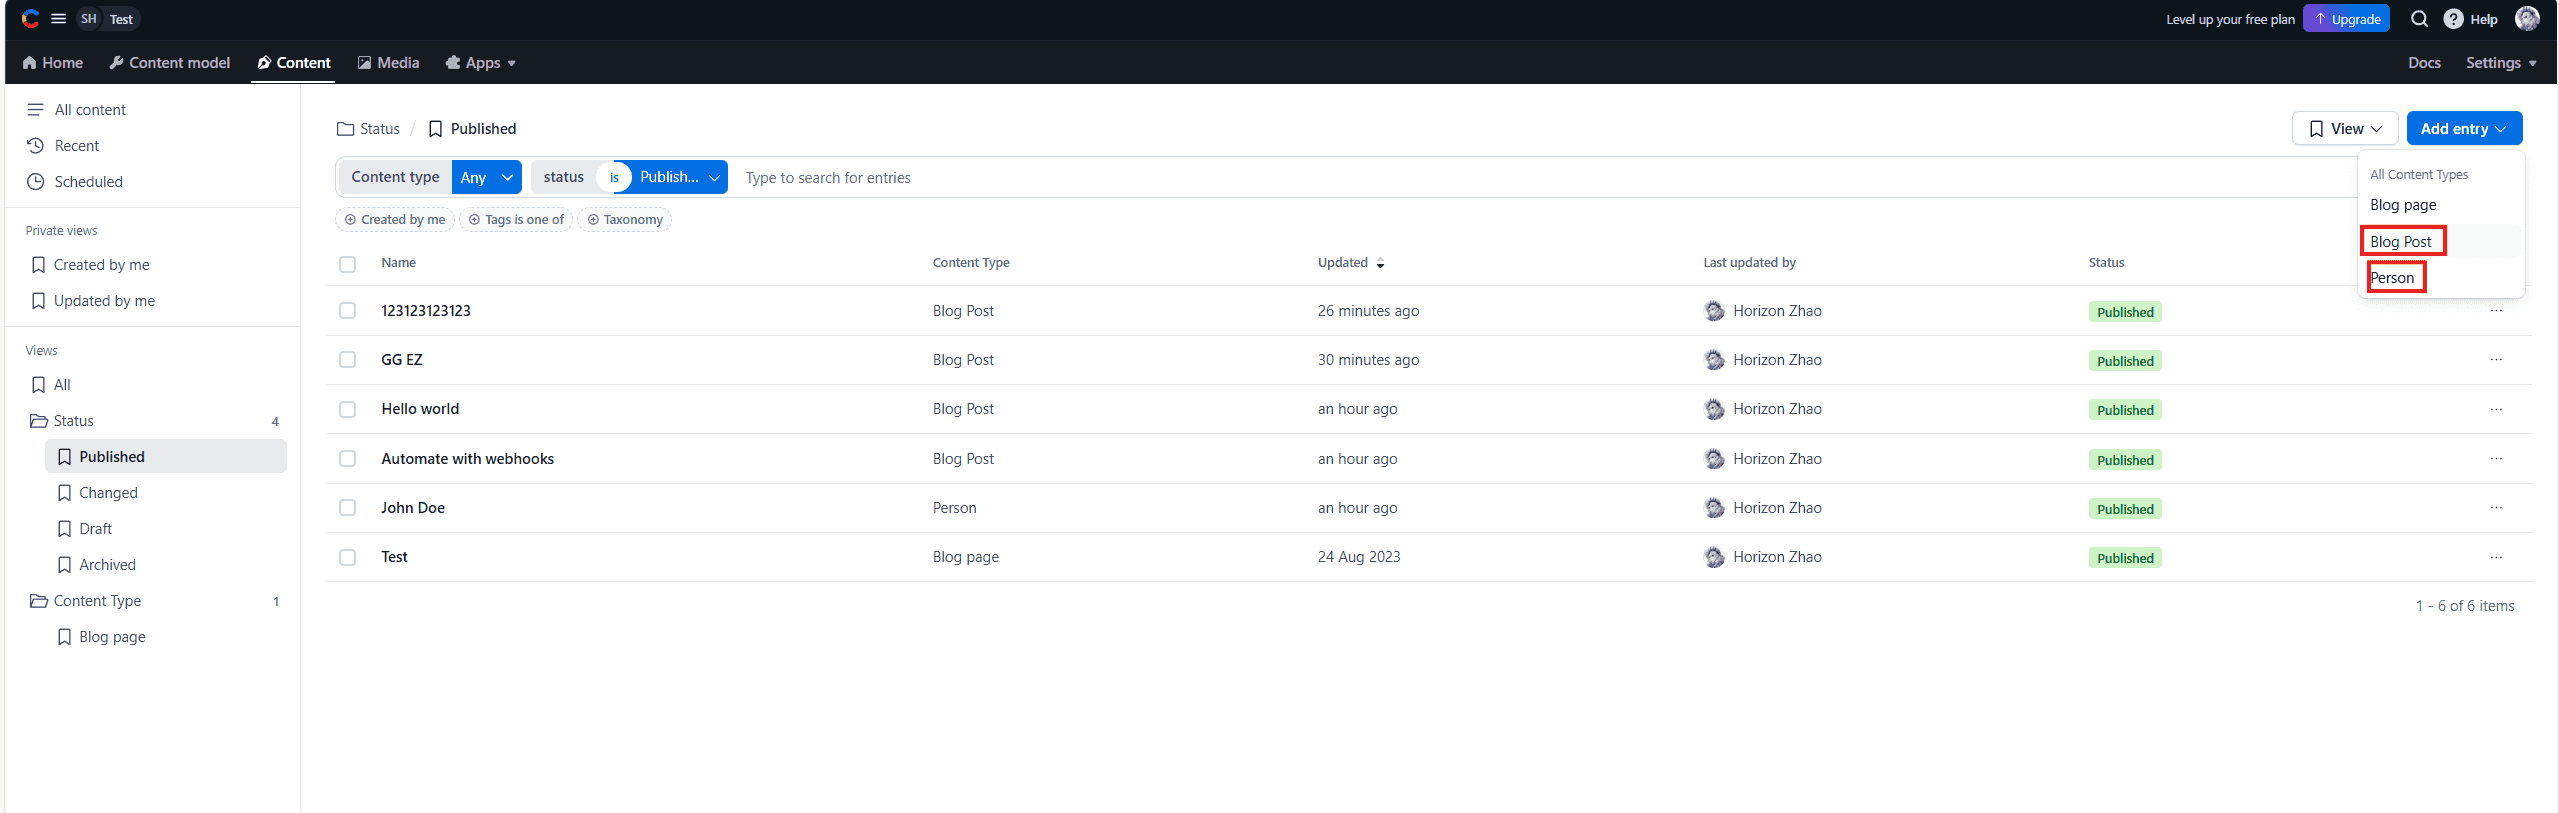Image resolution: width=2559 pixels, height=813 pixels.
Task: Click the plus icon on Taxonomy filter
Action: coord(593,220)
